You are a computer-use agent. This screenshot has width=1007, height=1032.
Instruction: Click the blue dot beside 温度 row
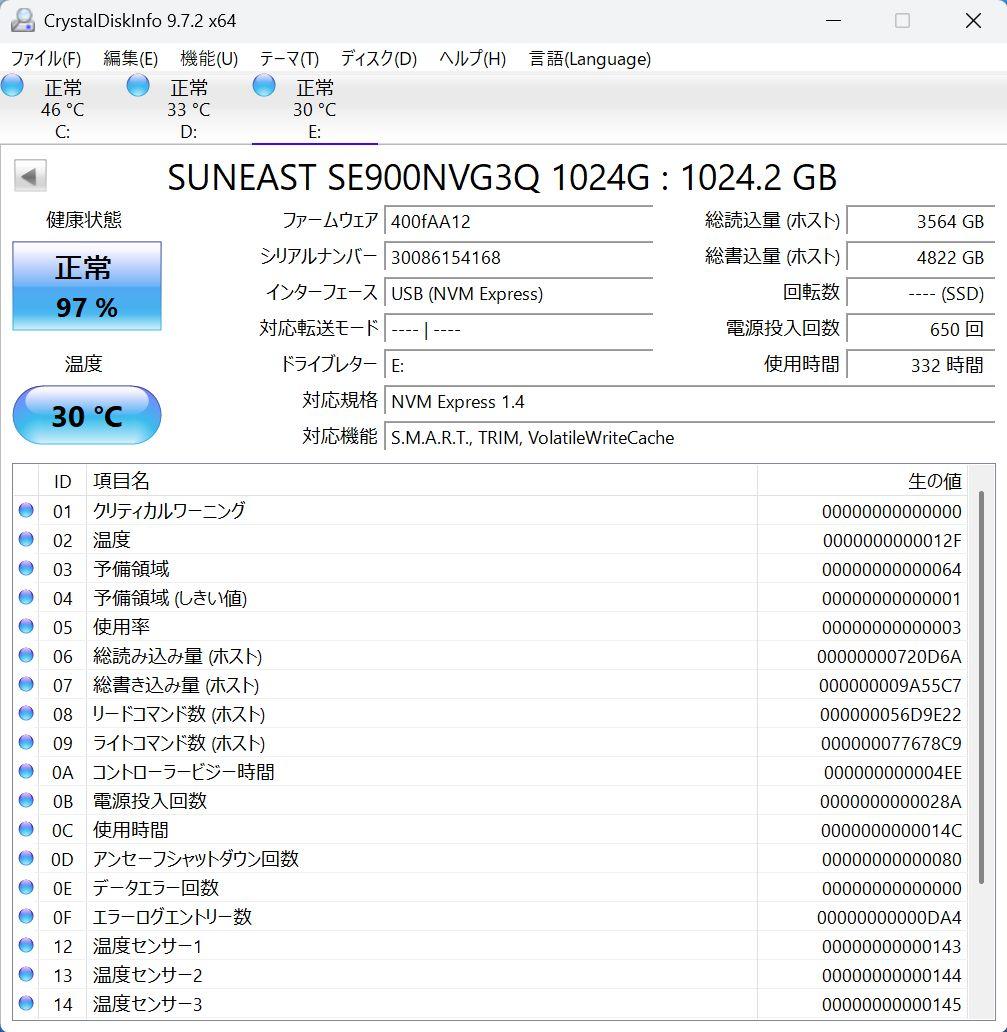click(27, 540)
